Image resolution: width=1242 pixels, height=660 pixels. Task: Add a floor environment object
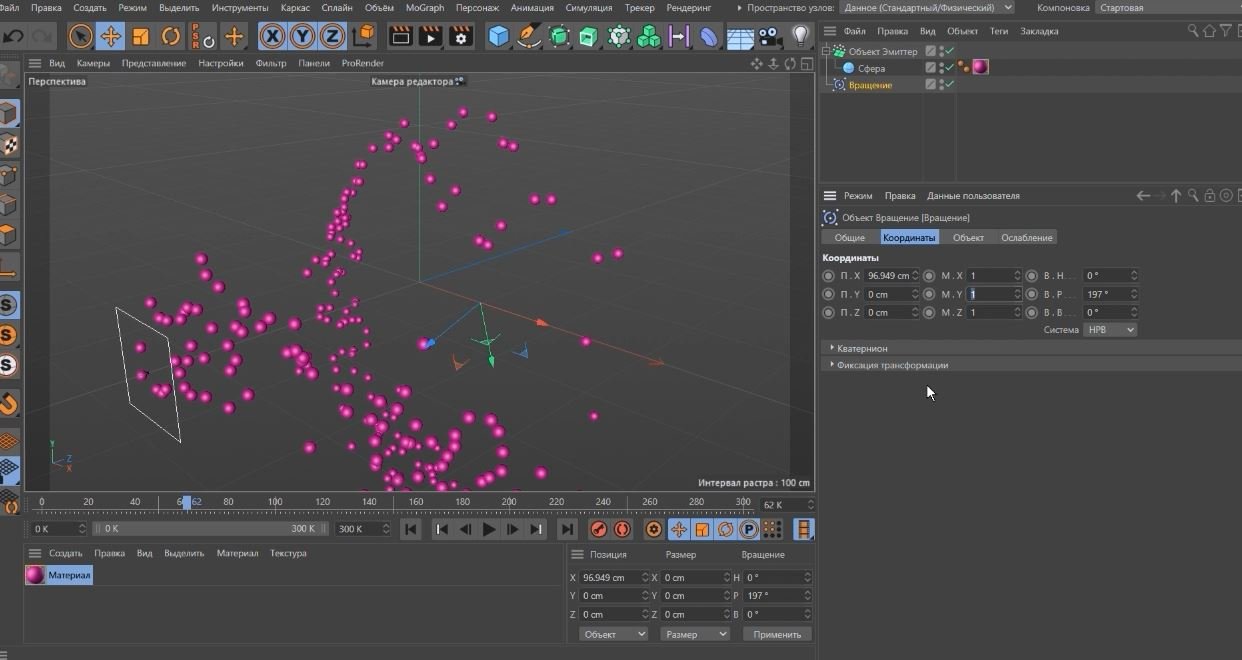740,38
